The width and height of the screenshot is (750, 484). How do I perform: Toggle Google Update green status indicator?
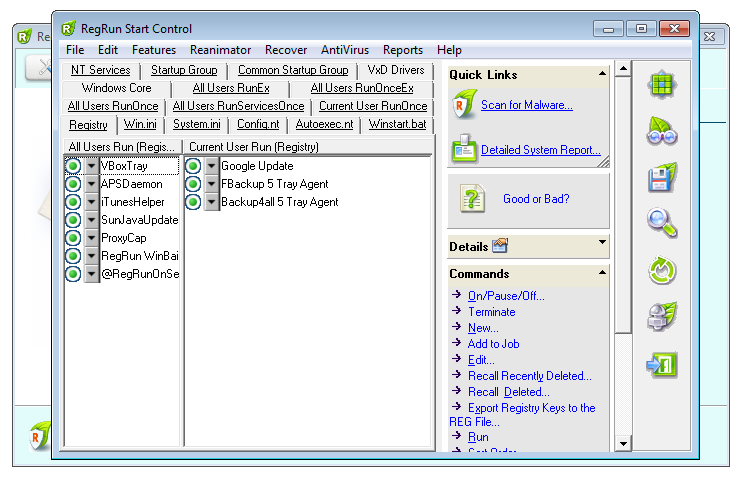pos(193,166)
